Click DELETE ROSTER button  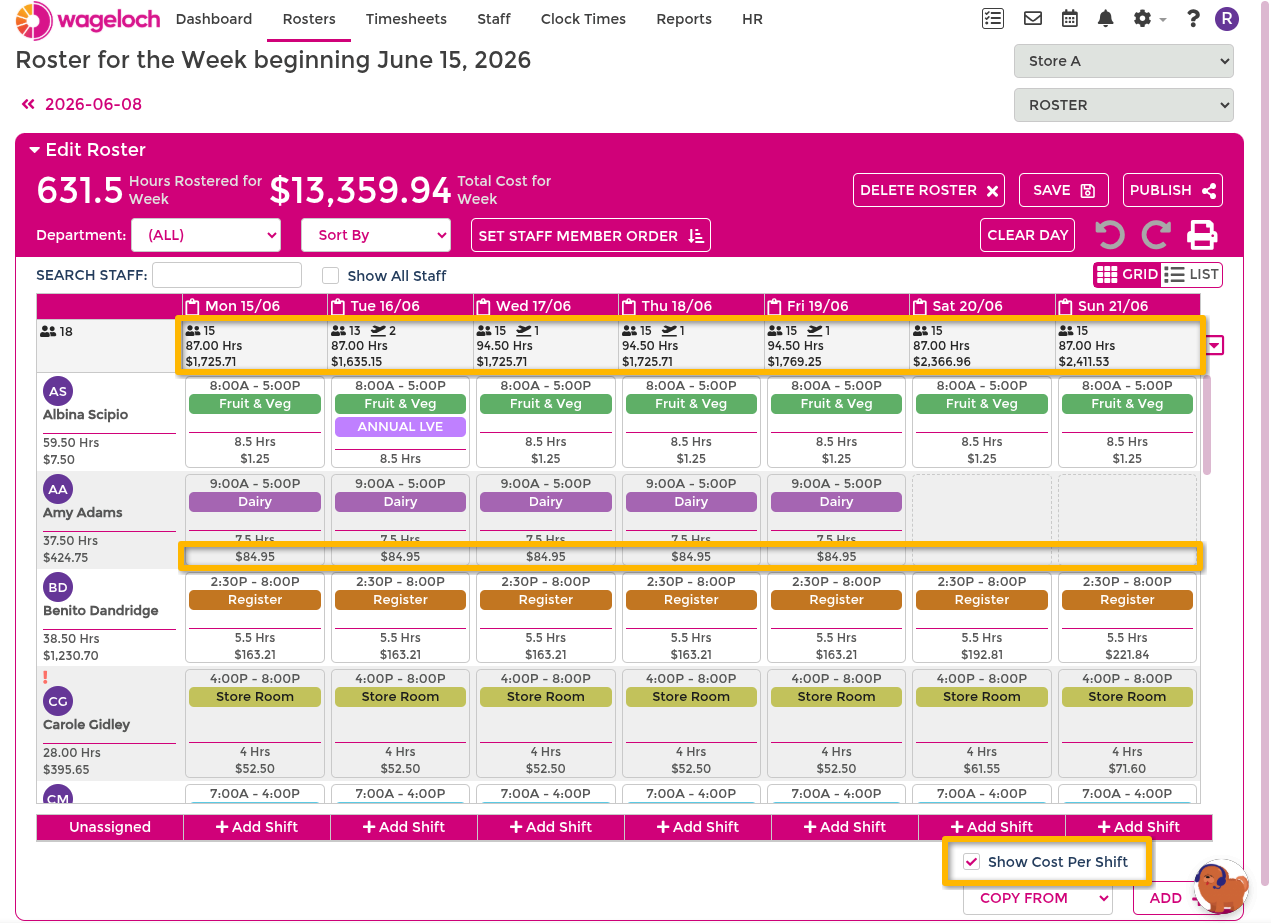pos(929,190)
